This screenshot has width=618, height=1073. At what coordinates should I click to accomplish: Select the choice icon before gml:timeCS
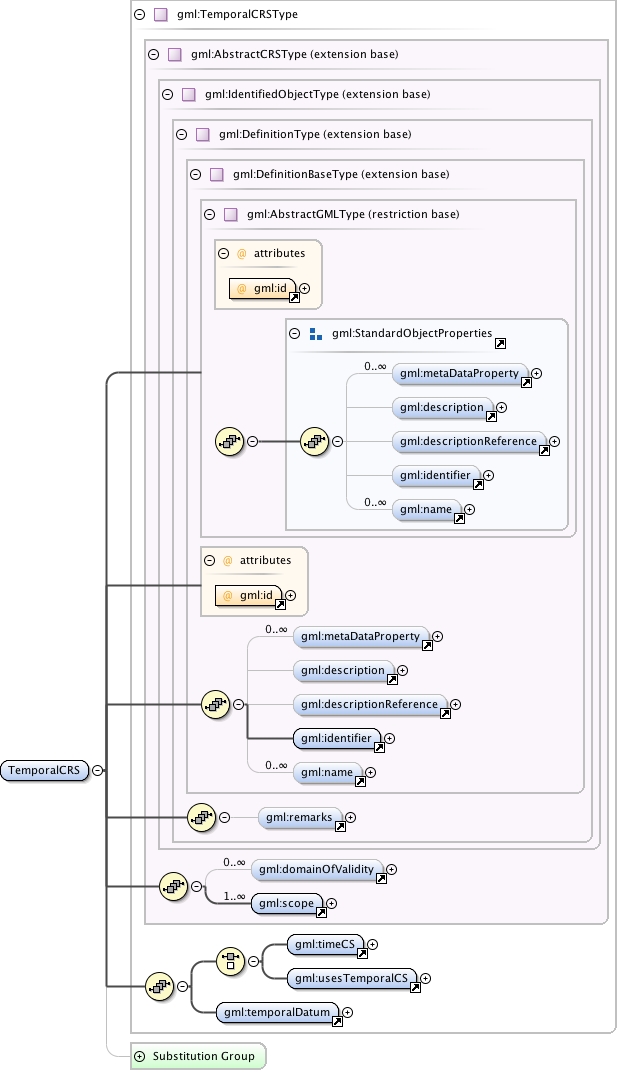(231, 961)
